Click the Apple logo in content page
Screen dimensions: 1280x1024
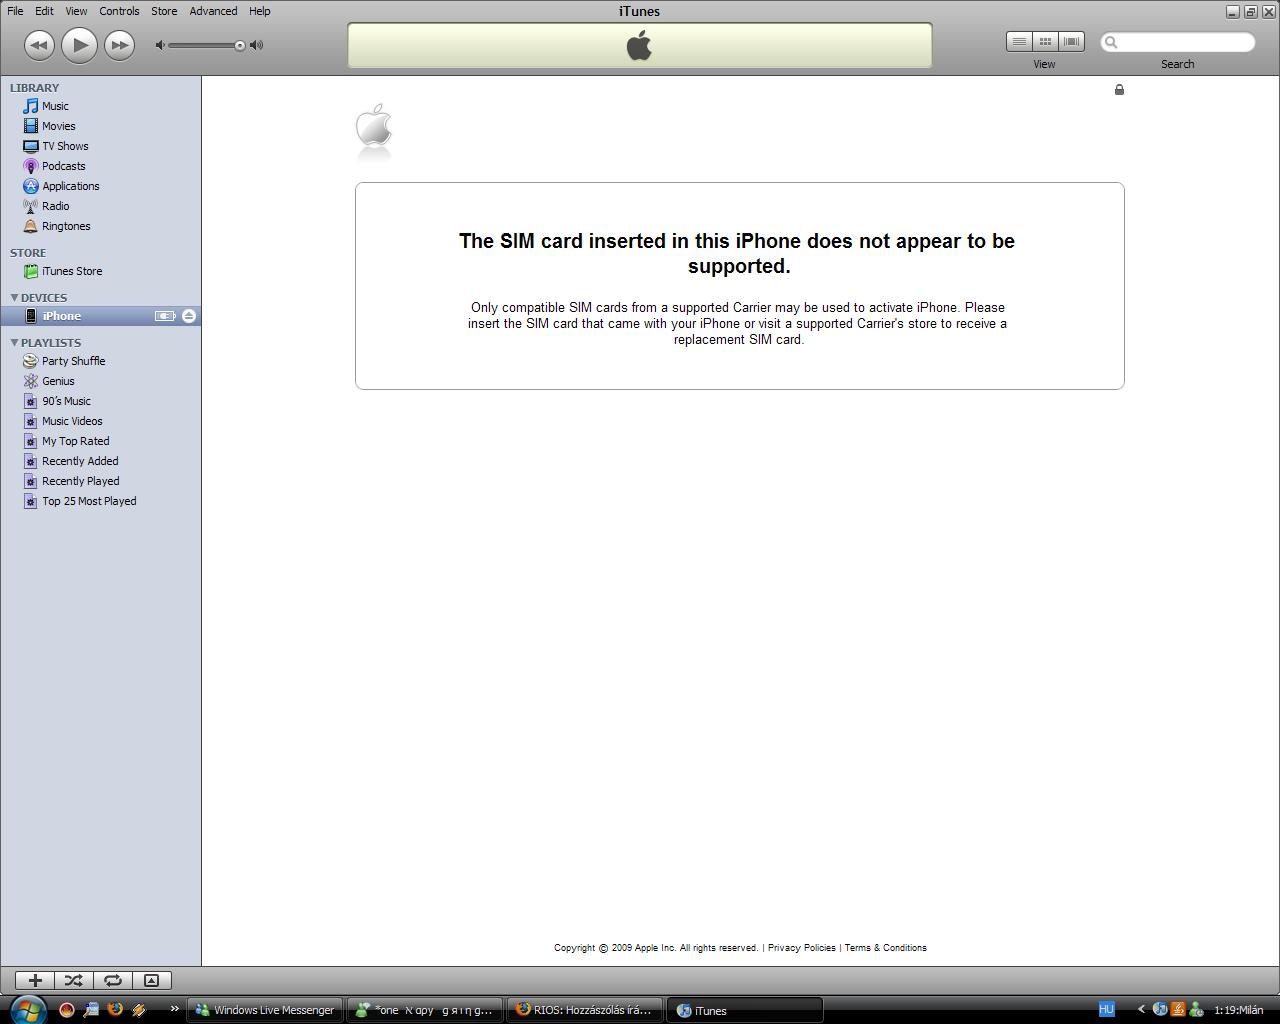(374, 128)
